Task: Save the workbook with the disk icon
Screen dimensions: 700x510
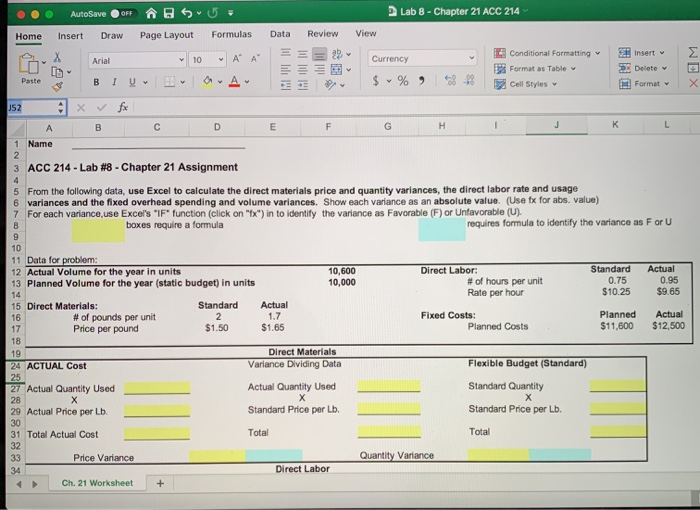Action: pyautogui.click(x=169, y=13)
